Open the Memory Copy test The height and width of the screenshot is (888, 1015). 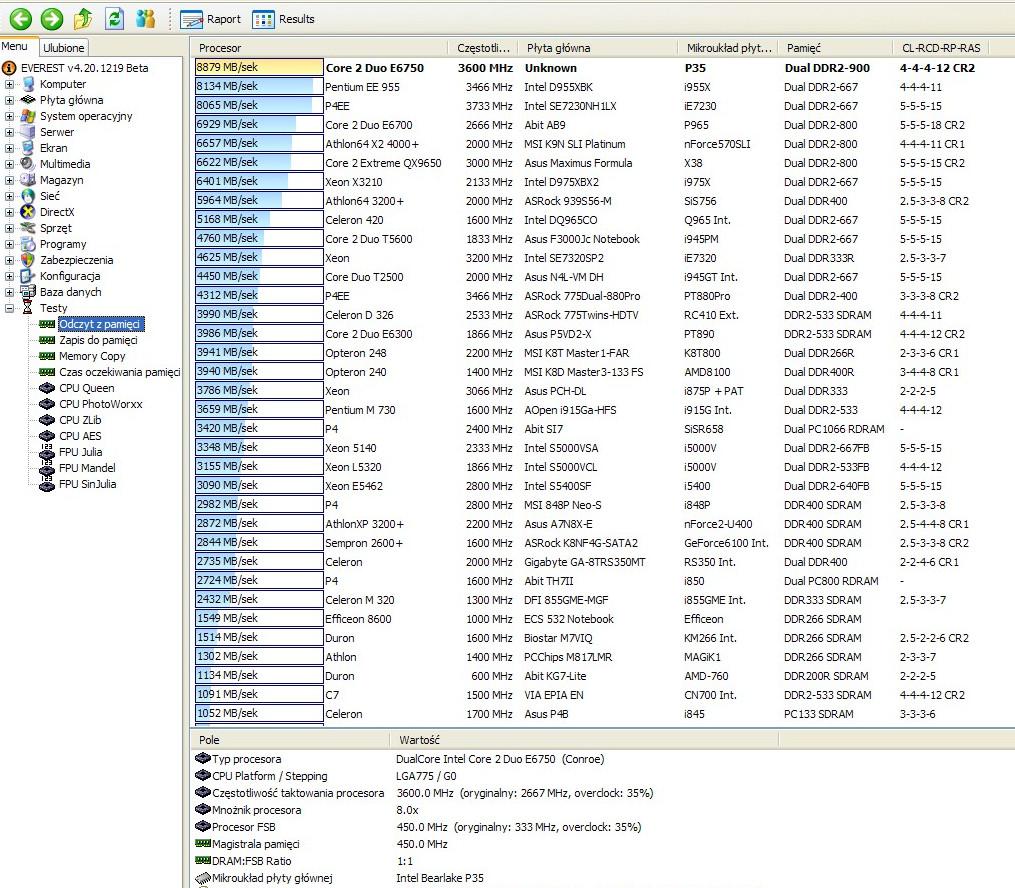(x=92, y=356)
